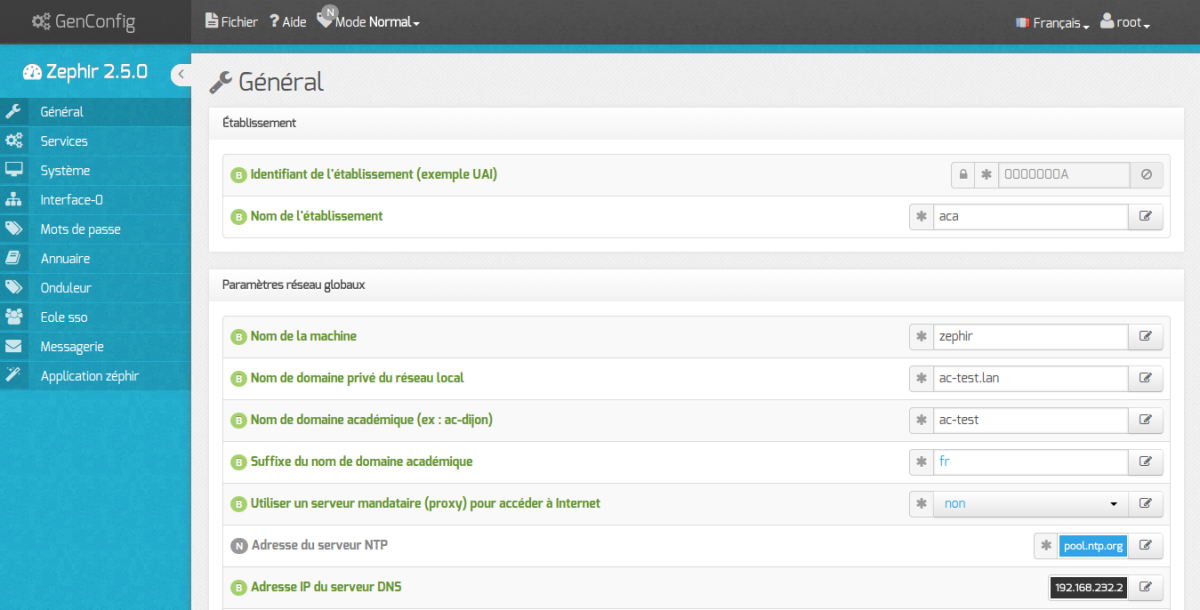Click the disabled icon beside 0000000A
The image size is (1200, 610).
(x=1146, y=174)
